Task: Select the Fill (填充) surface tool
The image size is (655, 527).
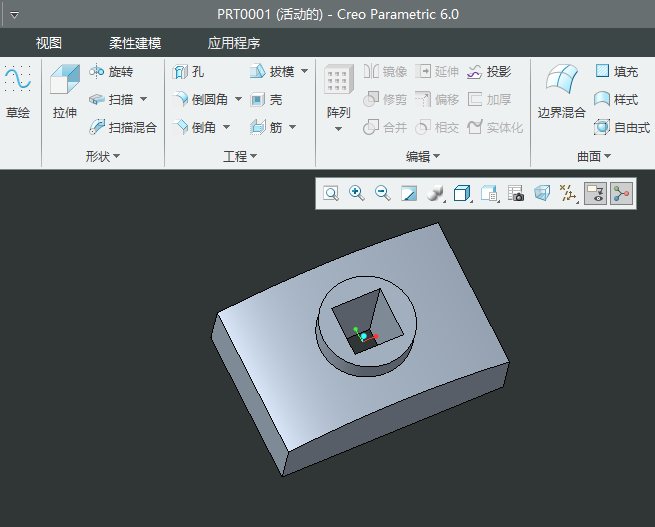Action: click(617, 72)
